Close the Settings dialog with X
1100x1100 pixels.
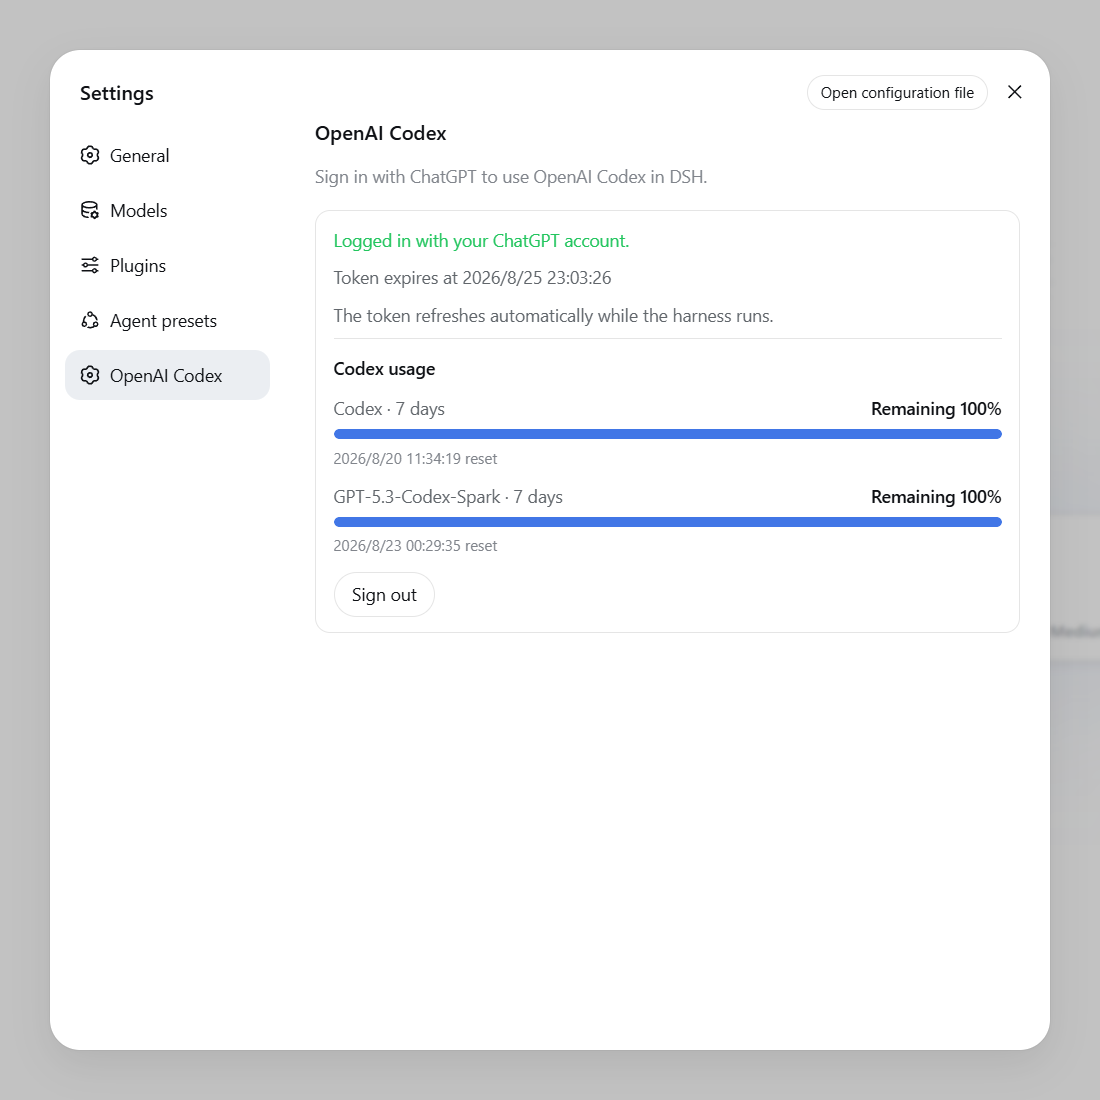click(x=1014, y=92)
